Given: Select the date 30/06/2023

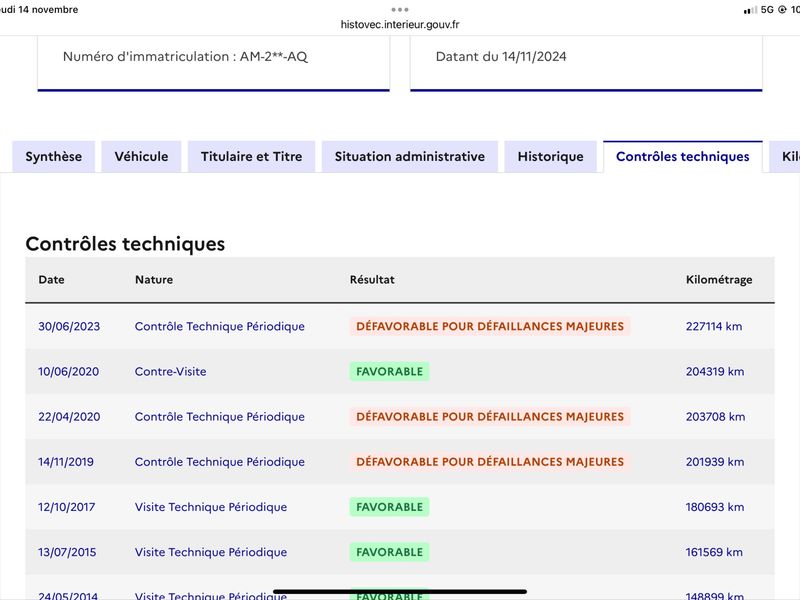Looking at the screenshot, I should point(69,327).
